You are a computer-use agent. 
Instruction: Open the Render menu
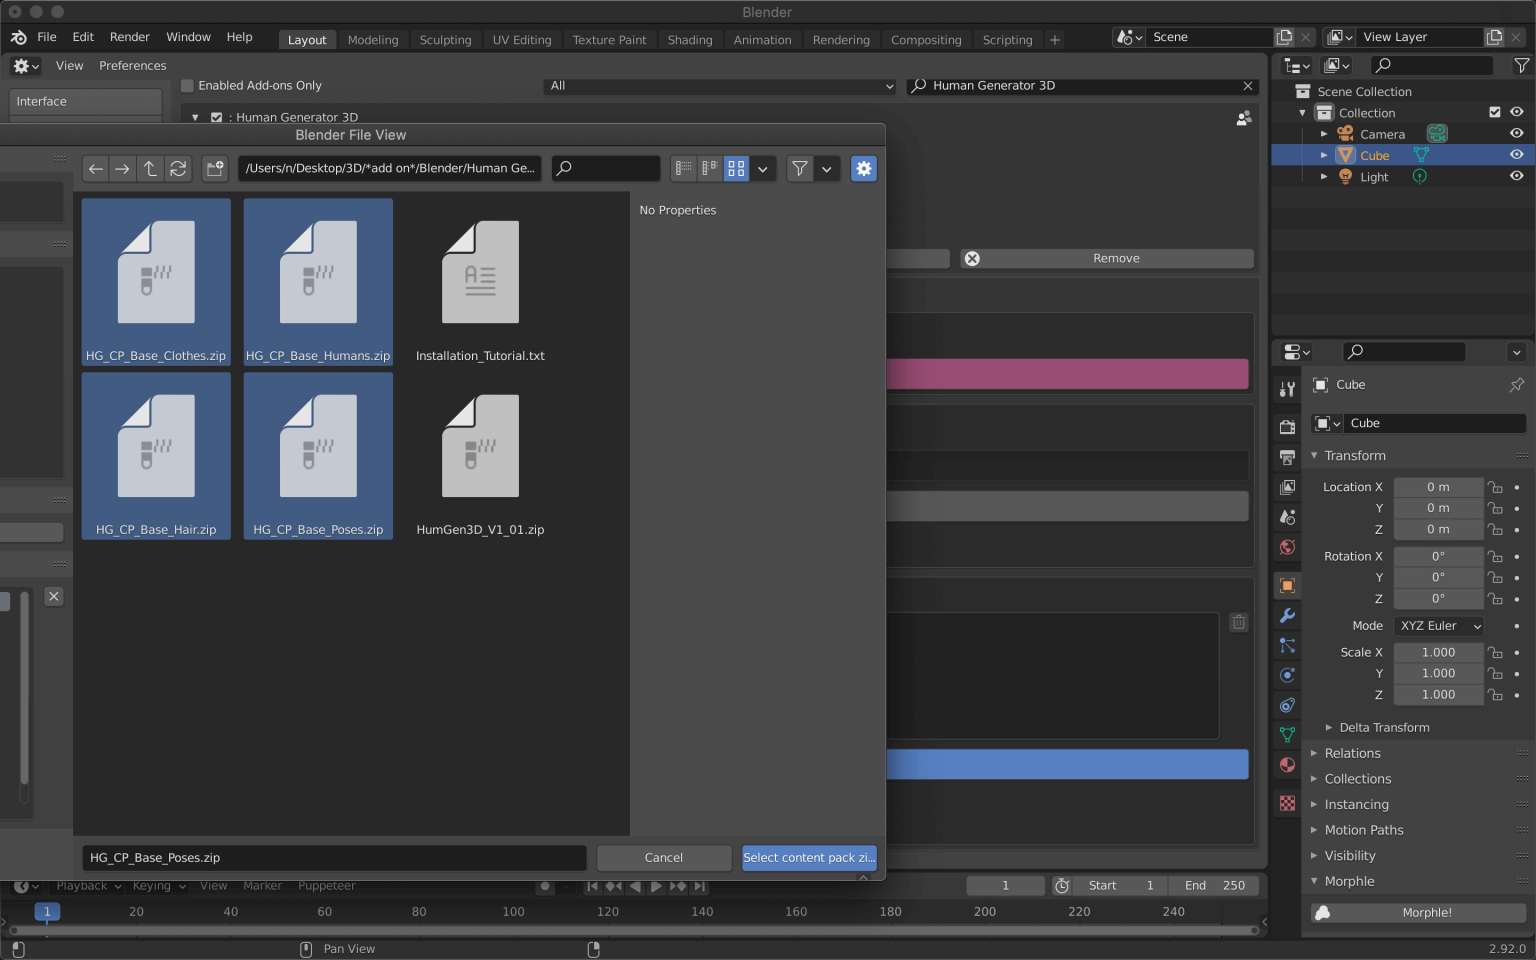click(129, 36)
